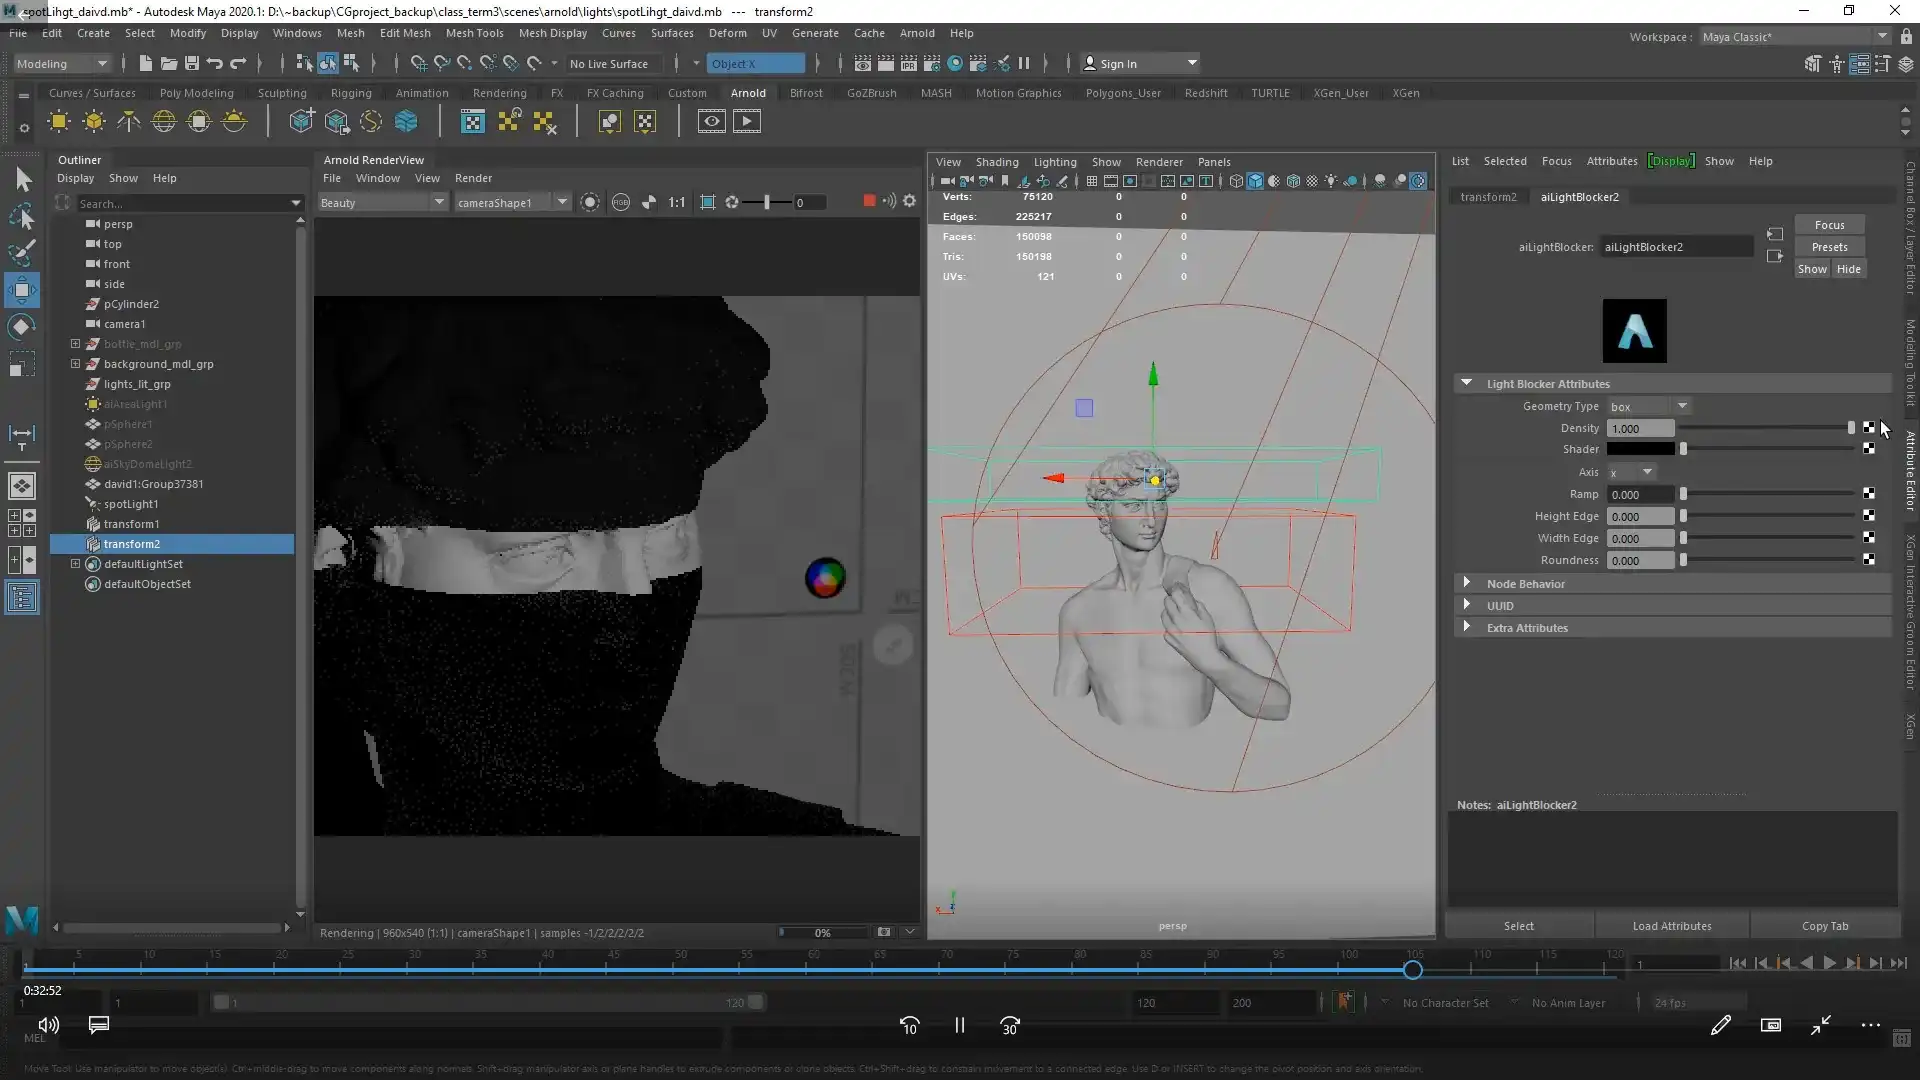Switch to the transform2 attribute tab
The width and height of the screenshot is (1920, 1080).
tap(1488, 197)
